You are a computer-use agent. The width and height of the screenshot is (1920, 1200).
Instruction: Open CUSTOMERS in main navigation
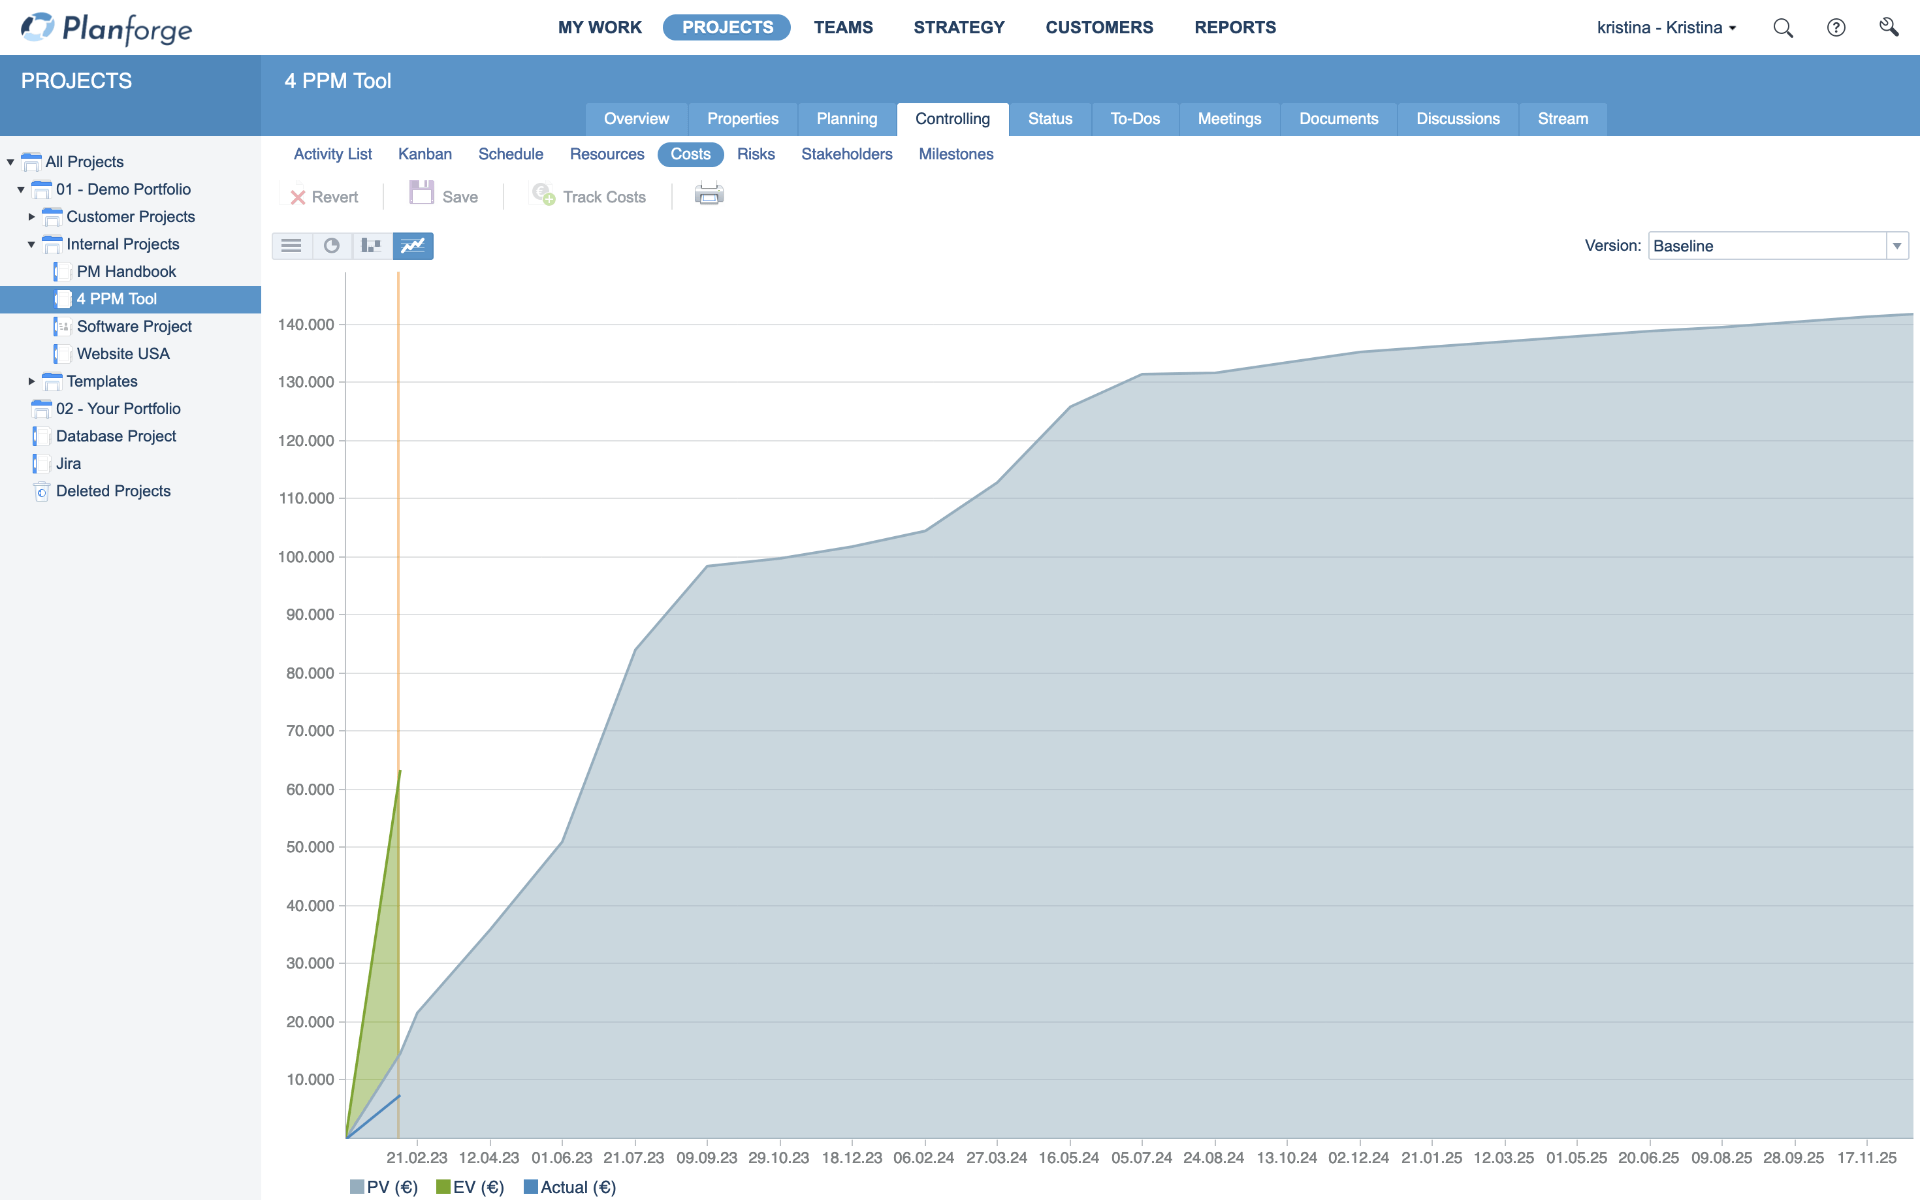[1099, 28]
